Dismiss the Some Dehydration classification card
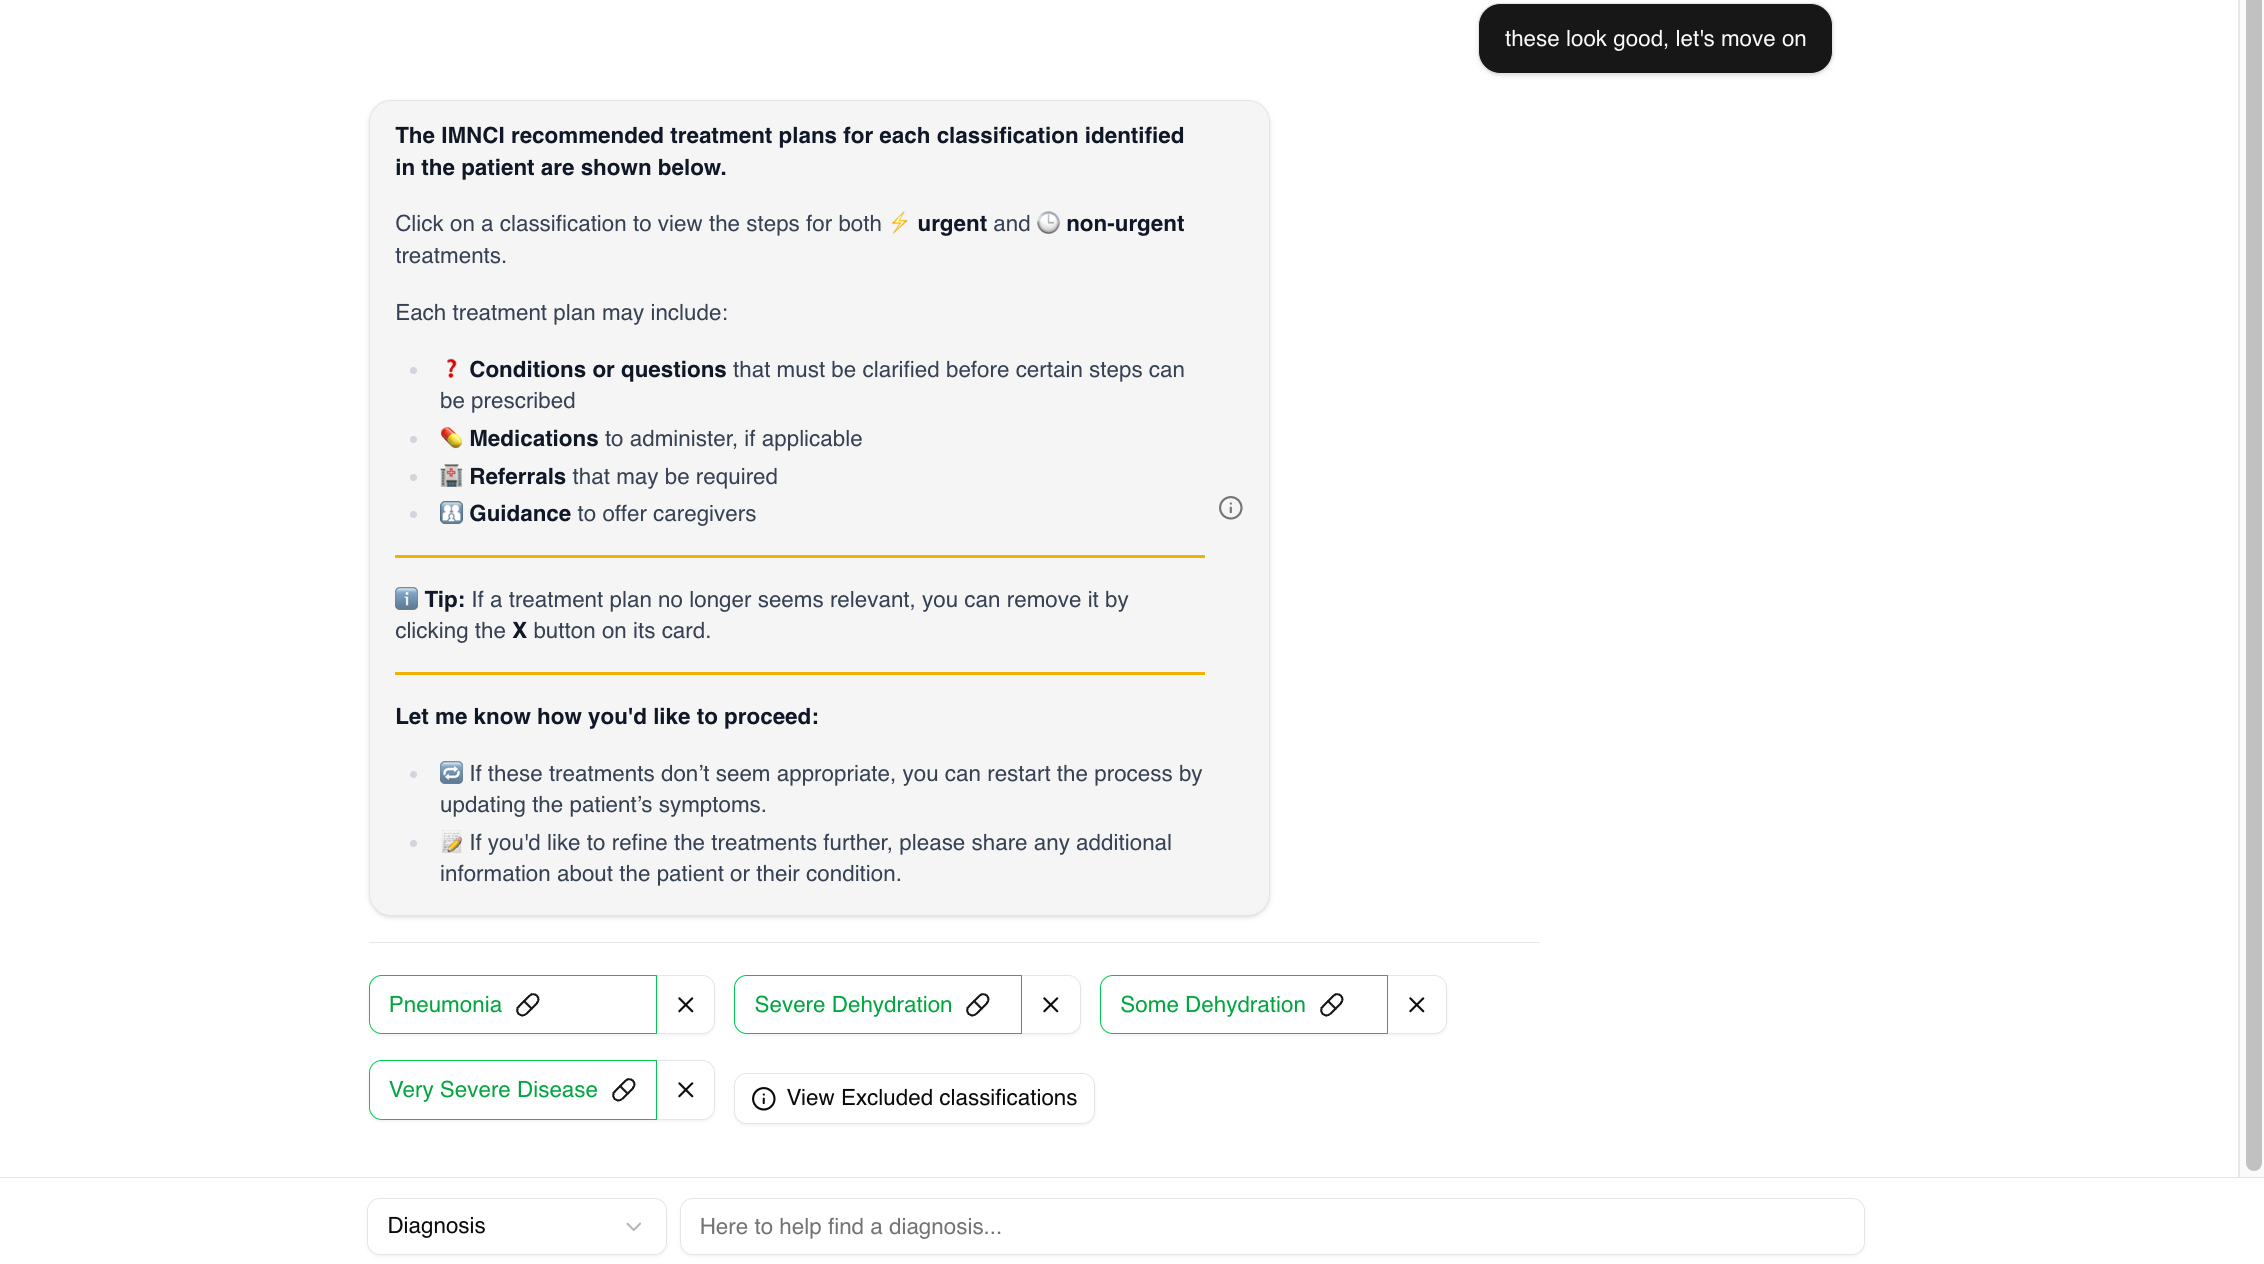The image size is (2264, 1264). (1417, 1005)
